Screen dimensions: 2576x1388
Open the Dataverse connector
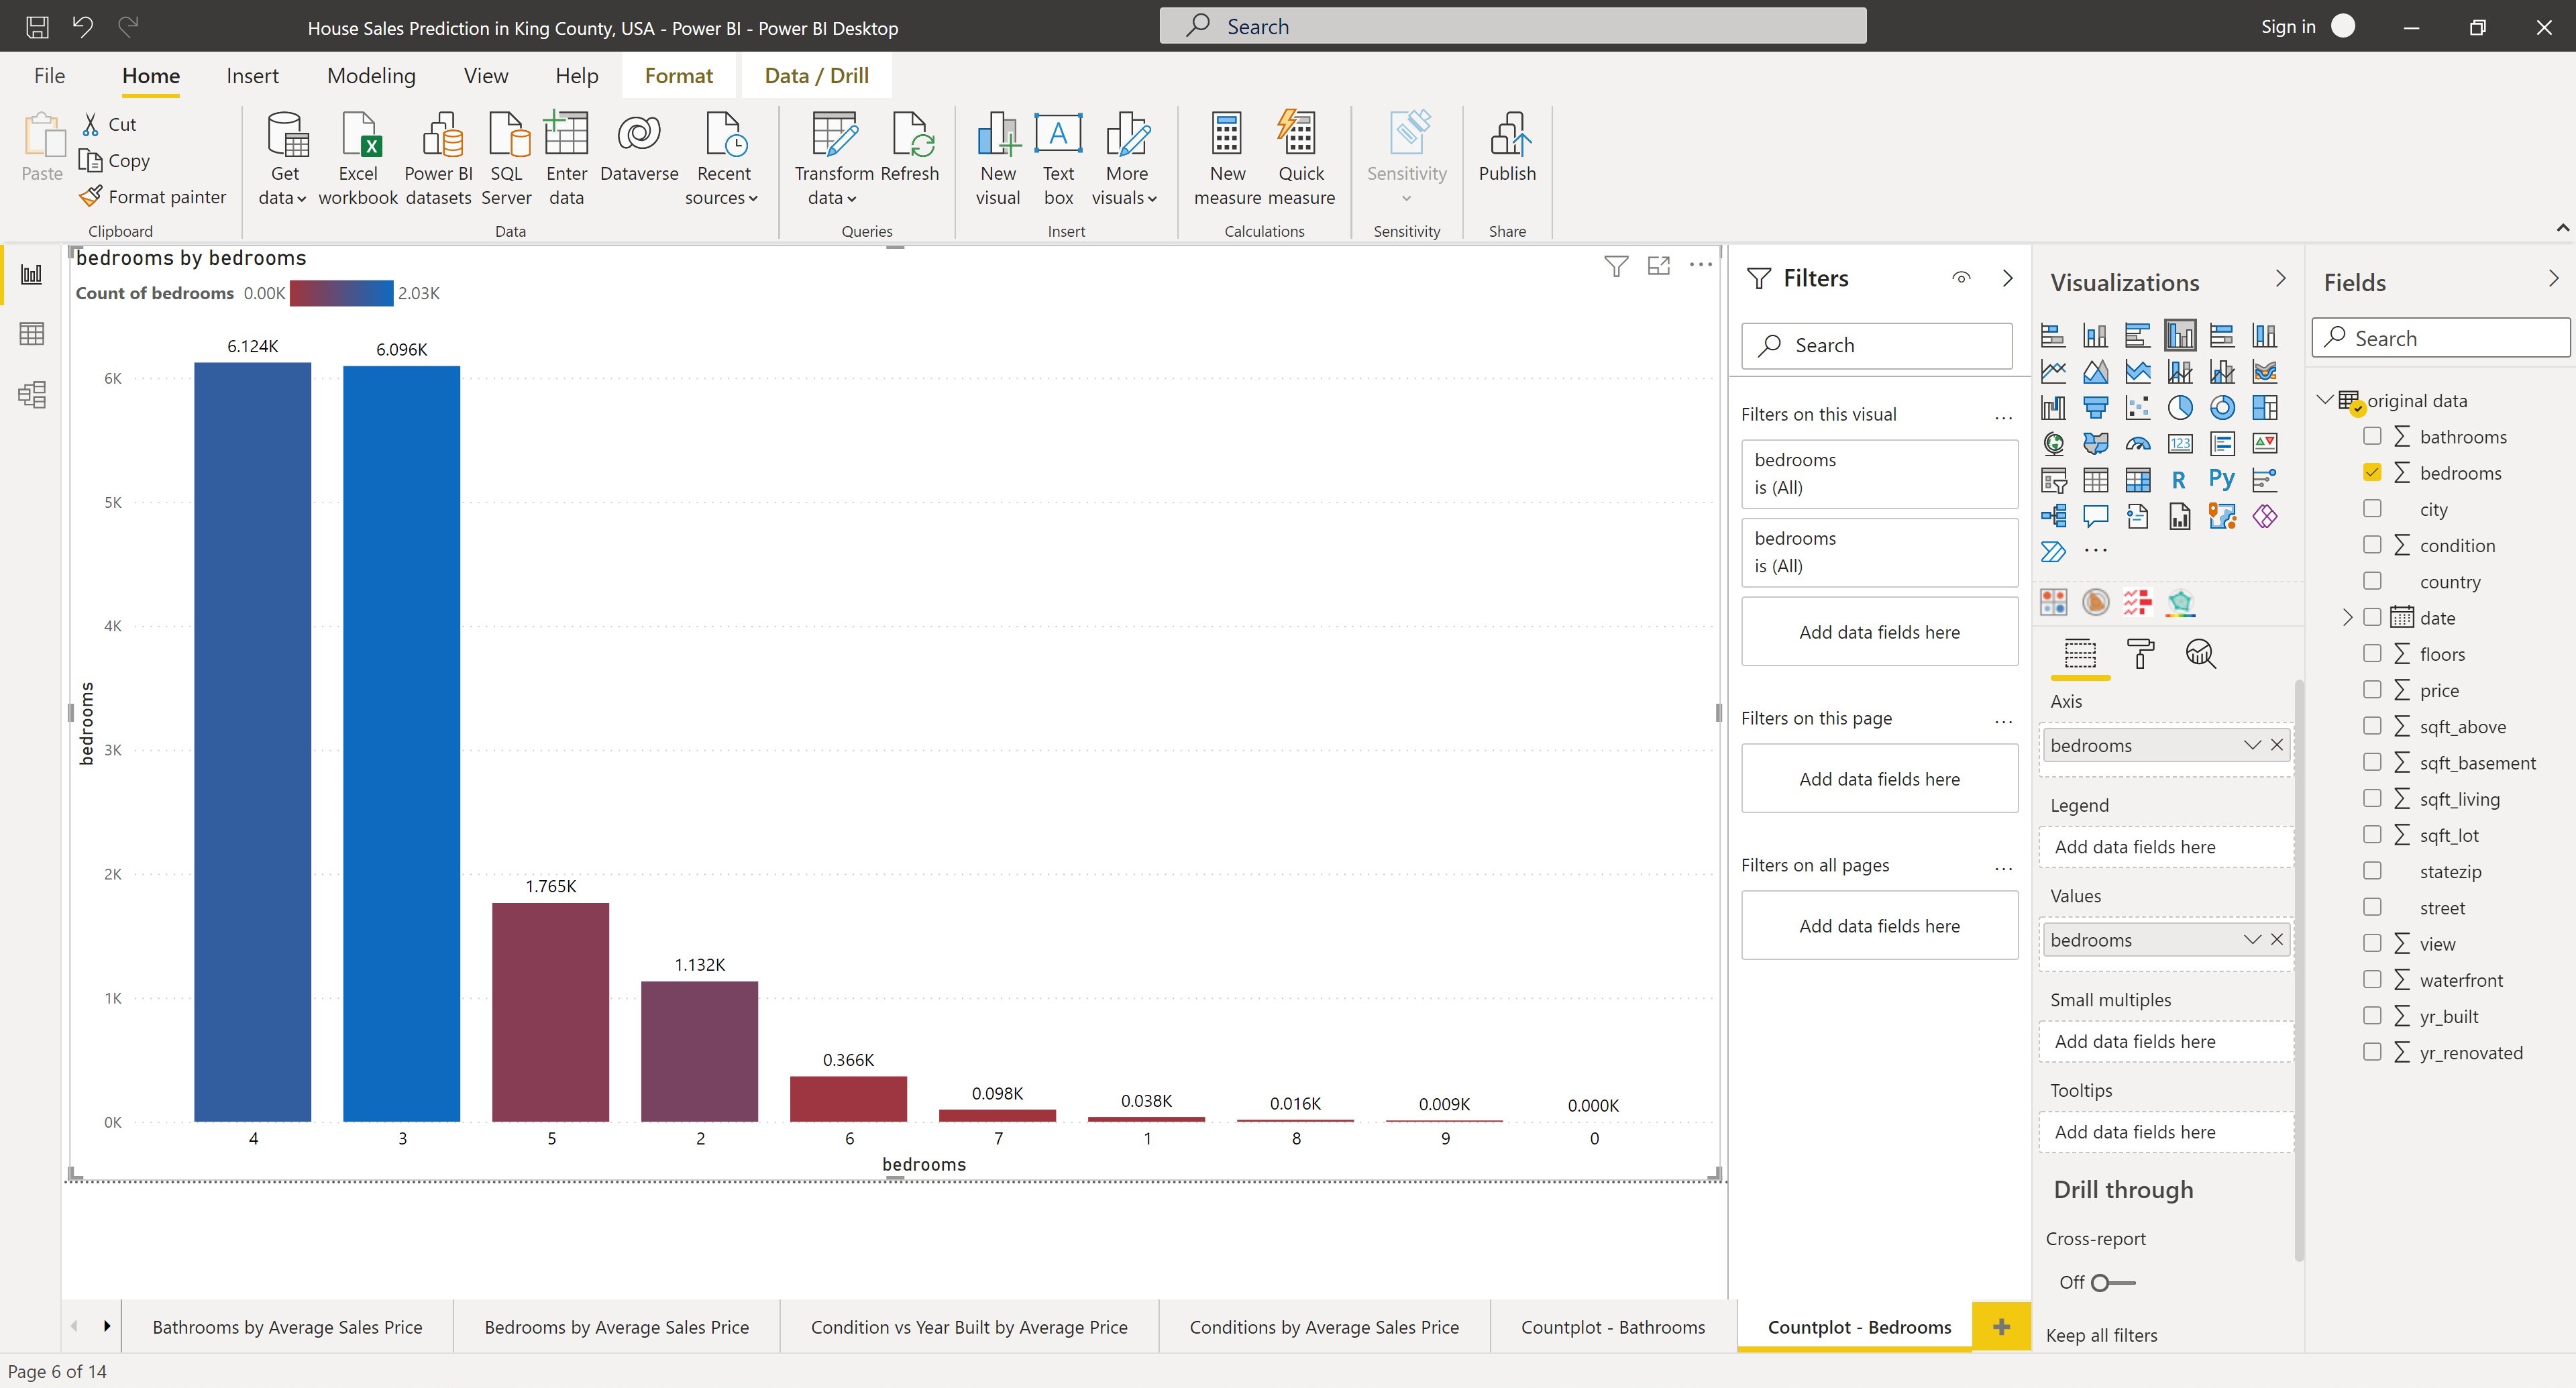click(639, 148)
